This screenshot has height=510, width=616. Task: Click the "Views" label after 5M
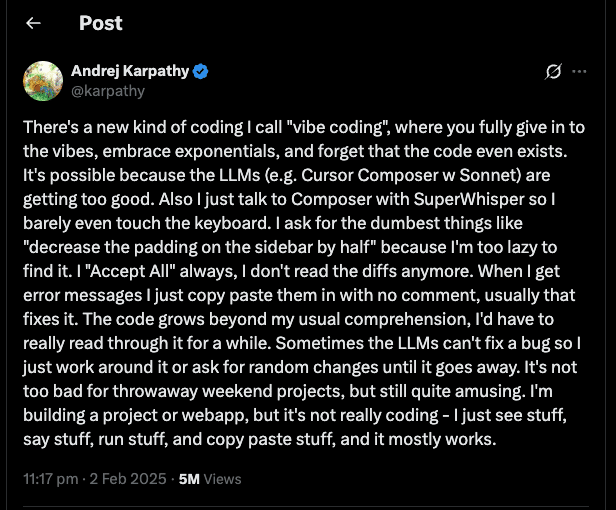coord(222,479)
